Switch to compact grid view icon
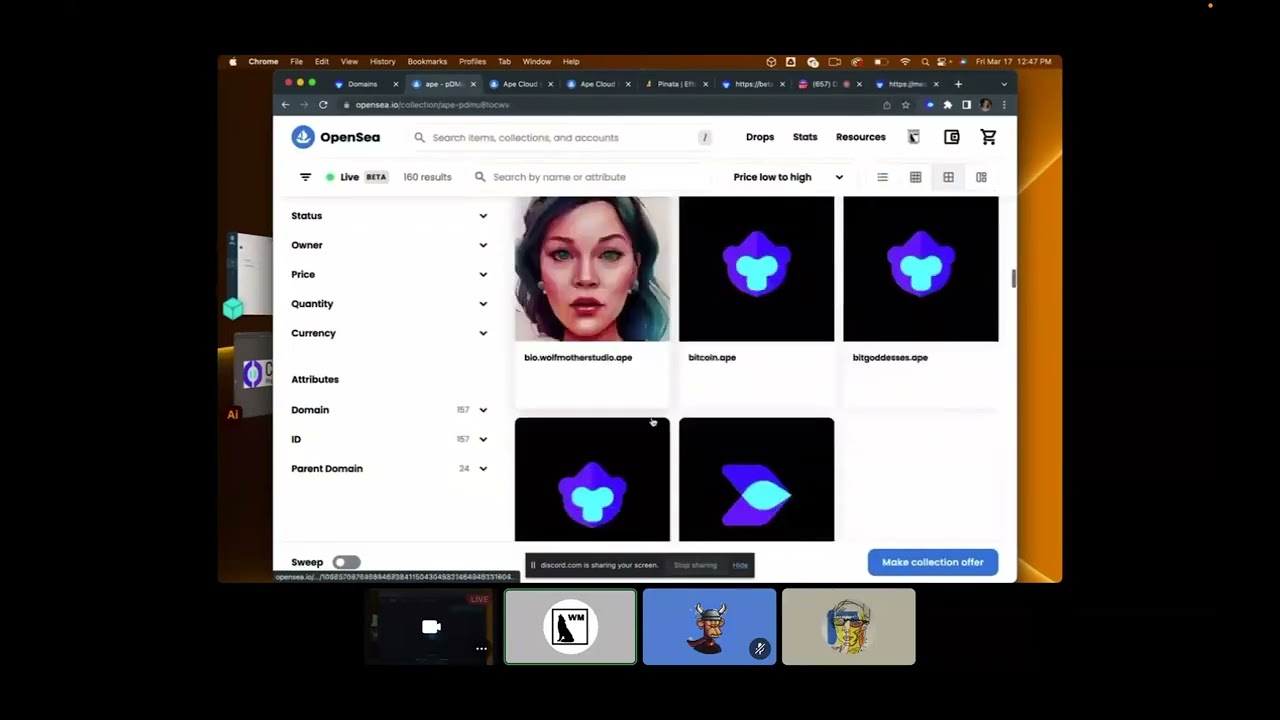 [915, 177]
